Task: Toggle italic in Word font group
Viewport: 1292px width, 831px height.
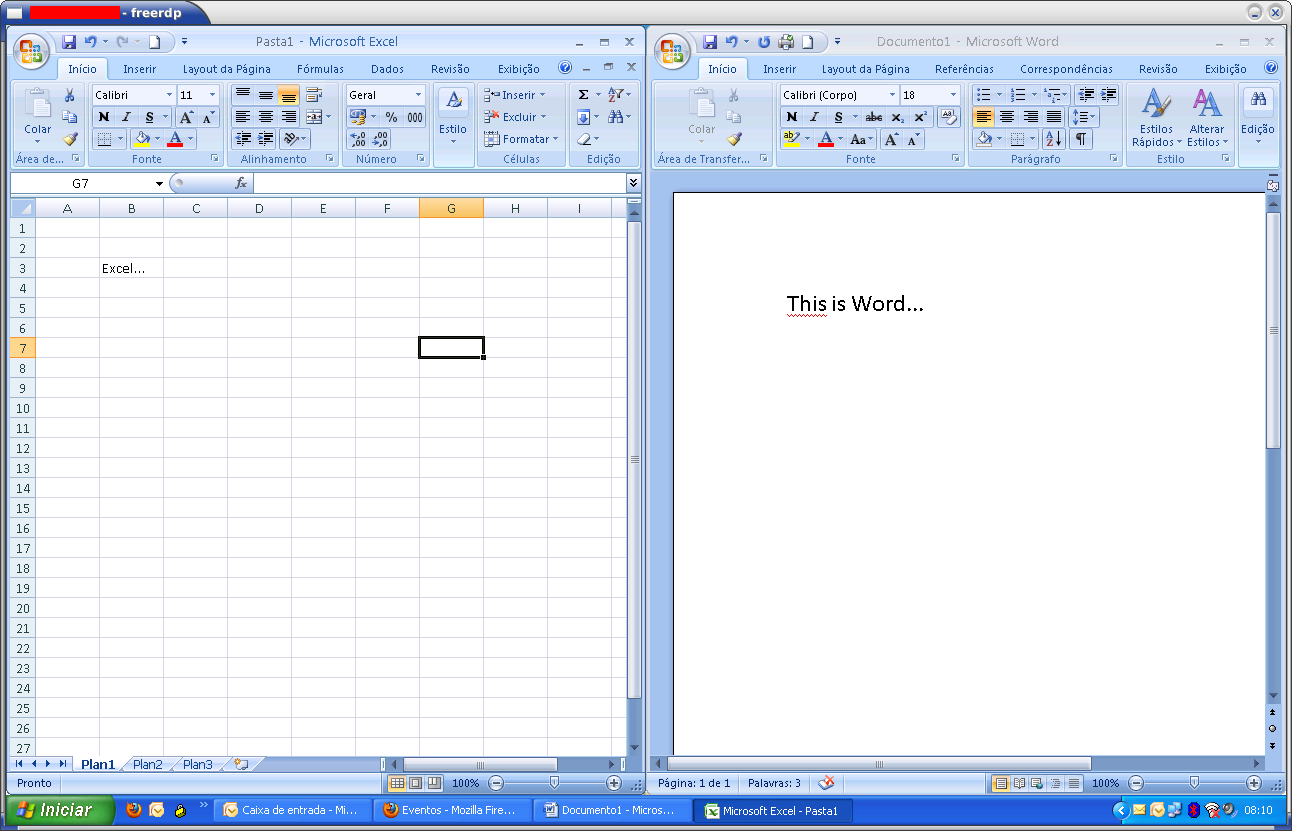Action: click(x=814, y=117)
